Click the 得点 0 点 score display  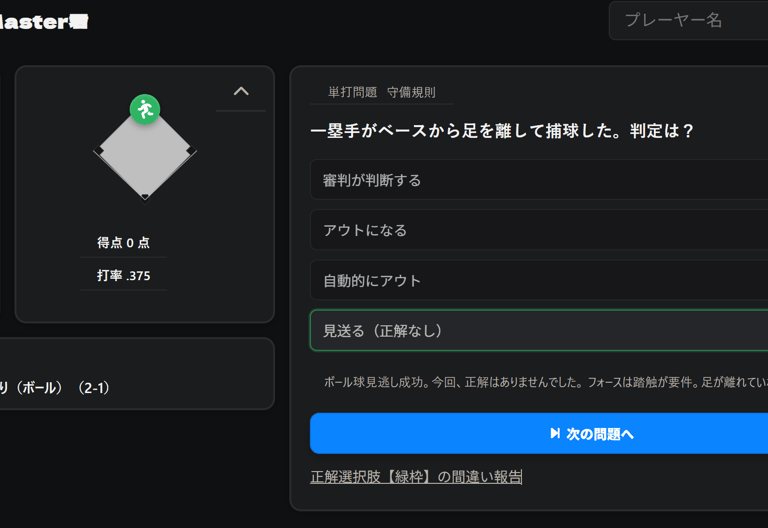(124, 243)
